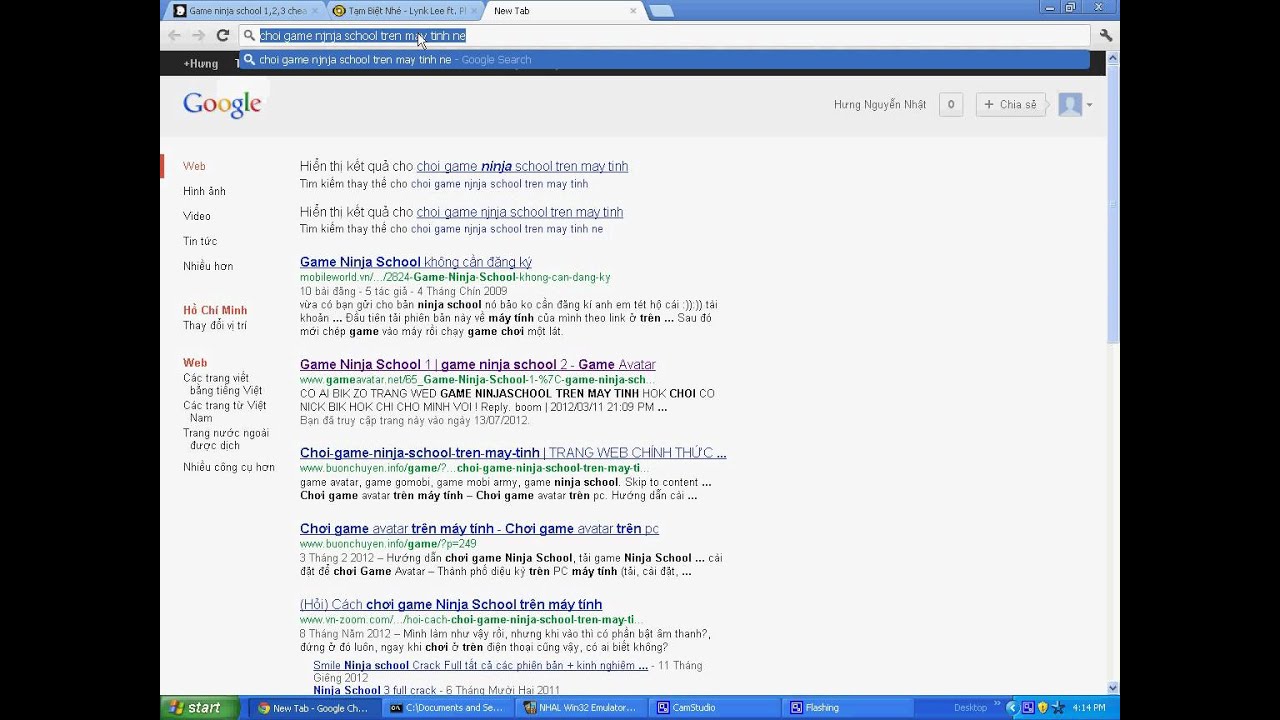The width and height of the screenshot is (1280, 720).
Task: Switch to CamStudio taskbar window
Action: 715,707
